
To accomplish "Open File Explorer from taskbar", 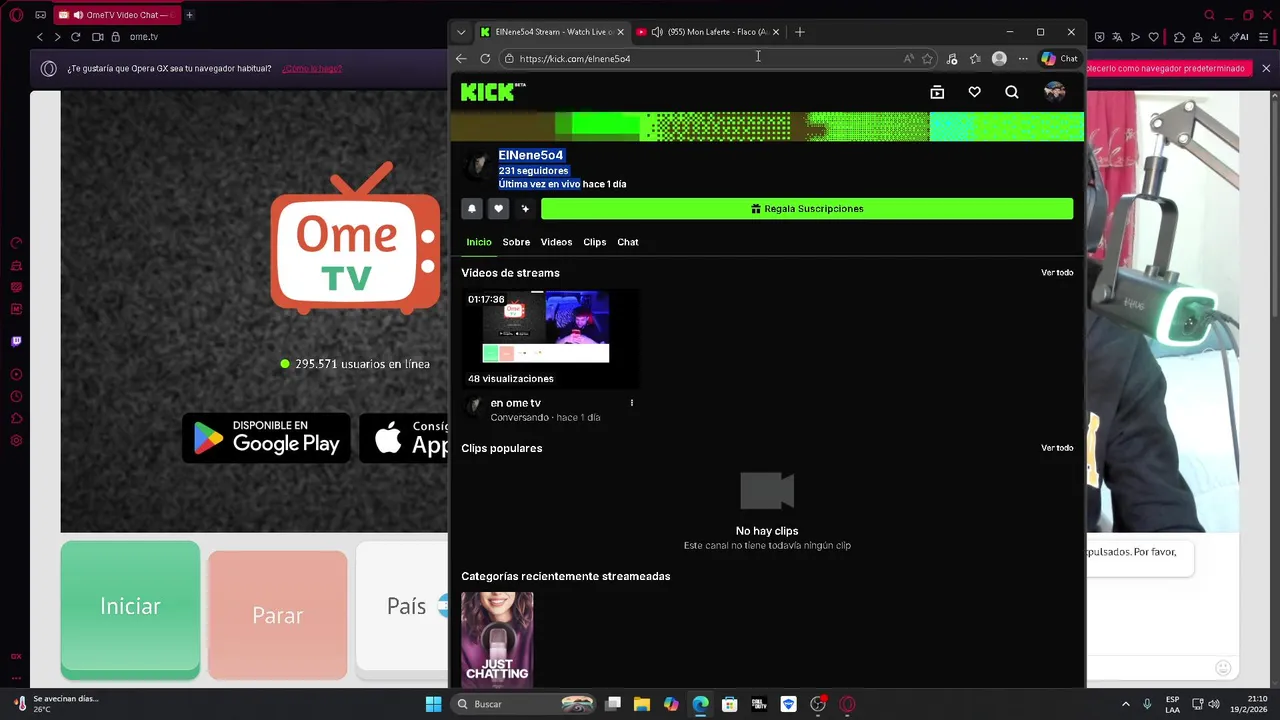I will [642, 704].
